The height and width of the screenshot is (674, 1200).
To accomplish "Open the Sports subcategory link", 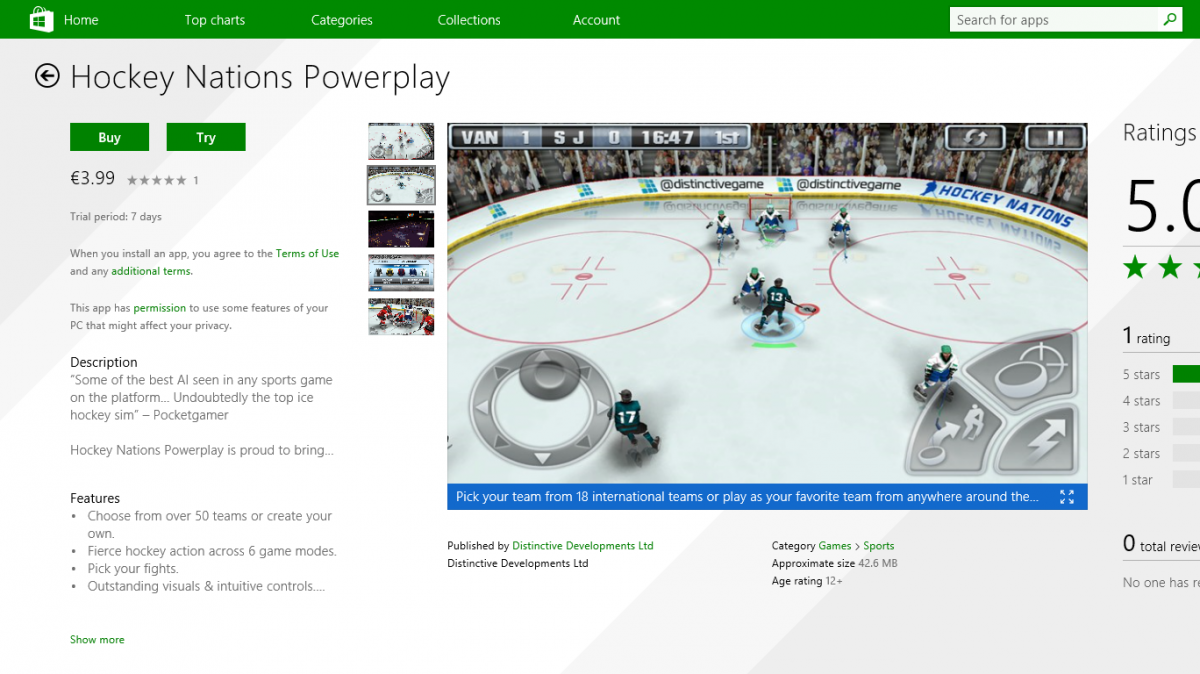I will [x=879, y=546].
